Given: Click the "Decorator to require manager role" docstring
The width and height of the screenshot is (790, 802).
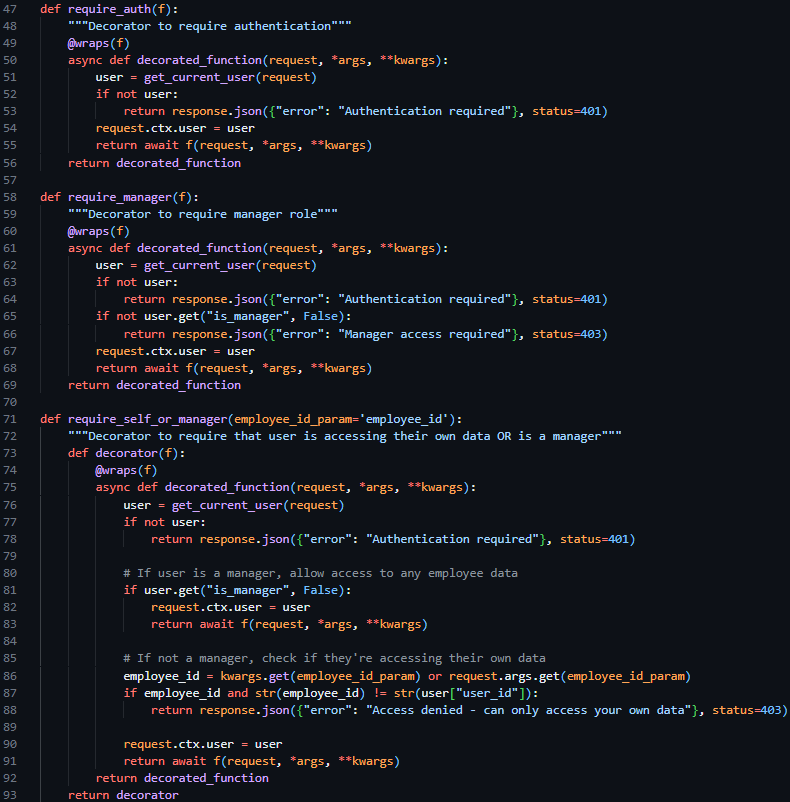Looking at the screenshot, I should 202,214.
